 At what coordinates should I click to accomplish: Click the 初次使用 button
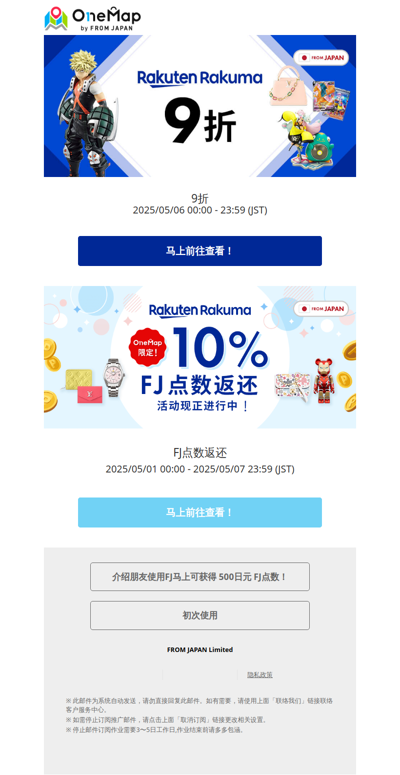(200, 615)
